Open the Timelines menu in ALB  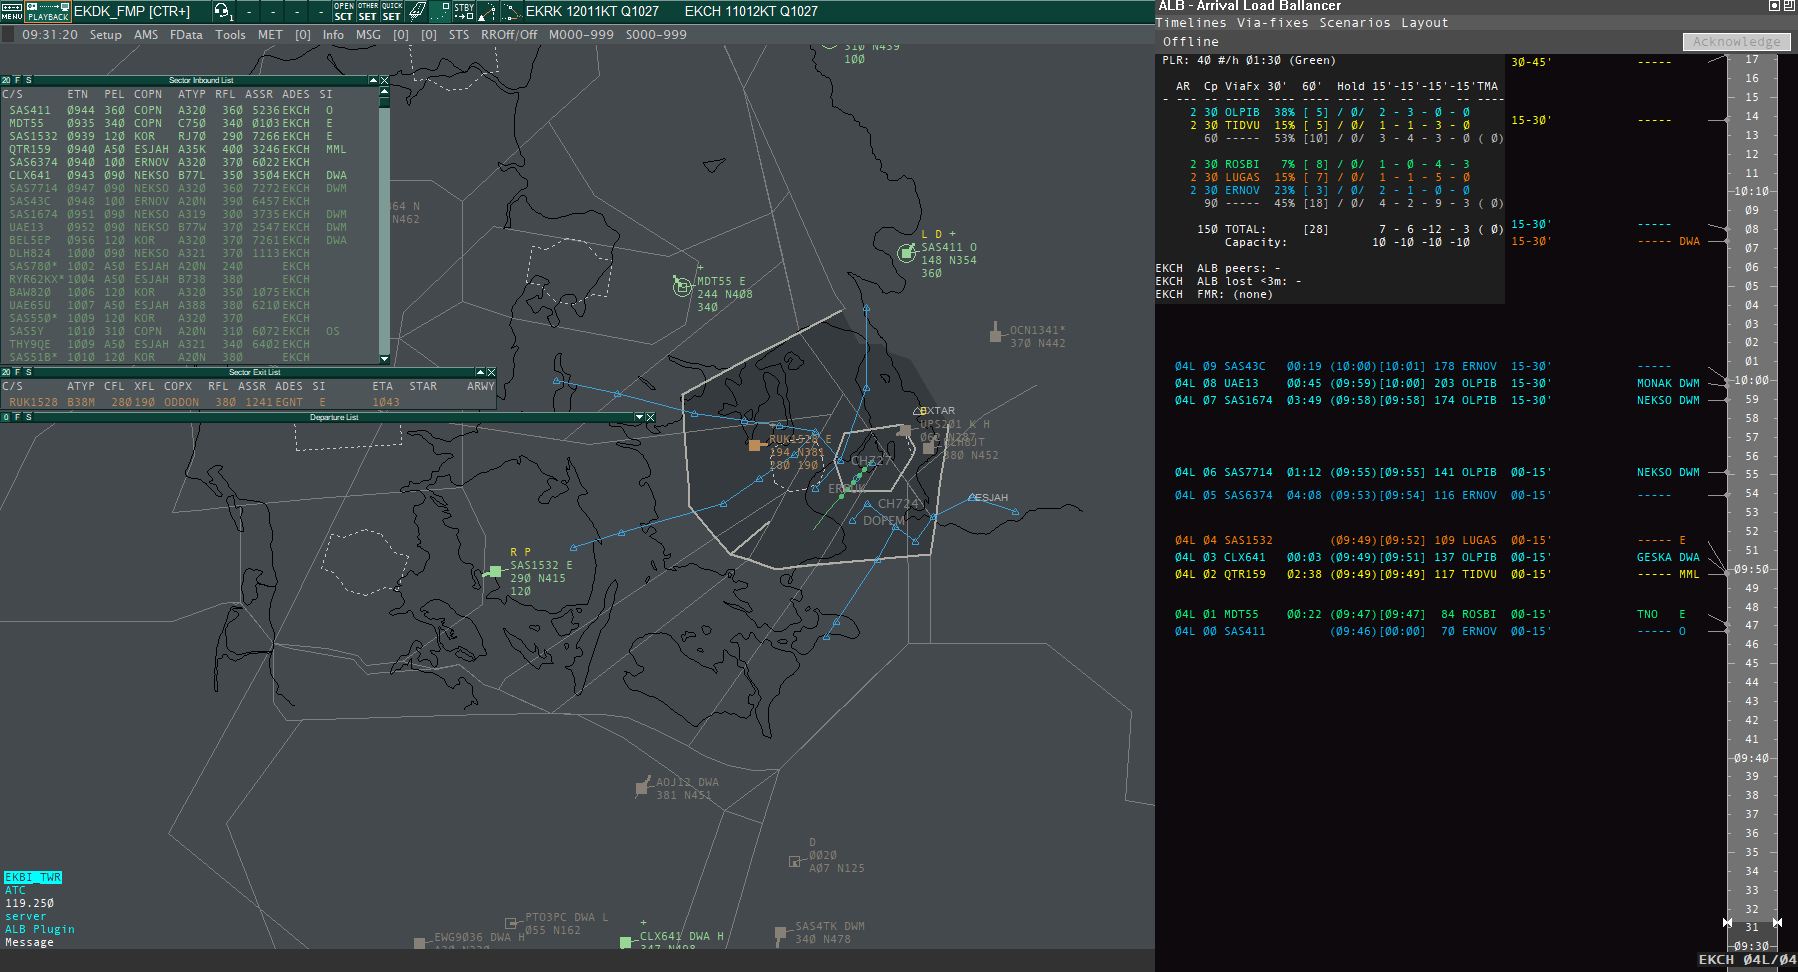[1191, 23]
